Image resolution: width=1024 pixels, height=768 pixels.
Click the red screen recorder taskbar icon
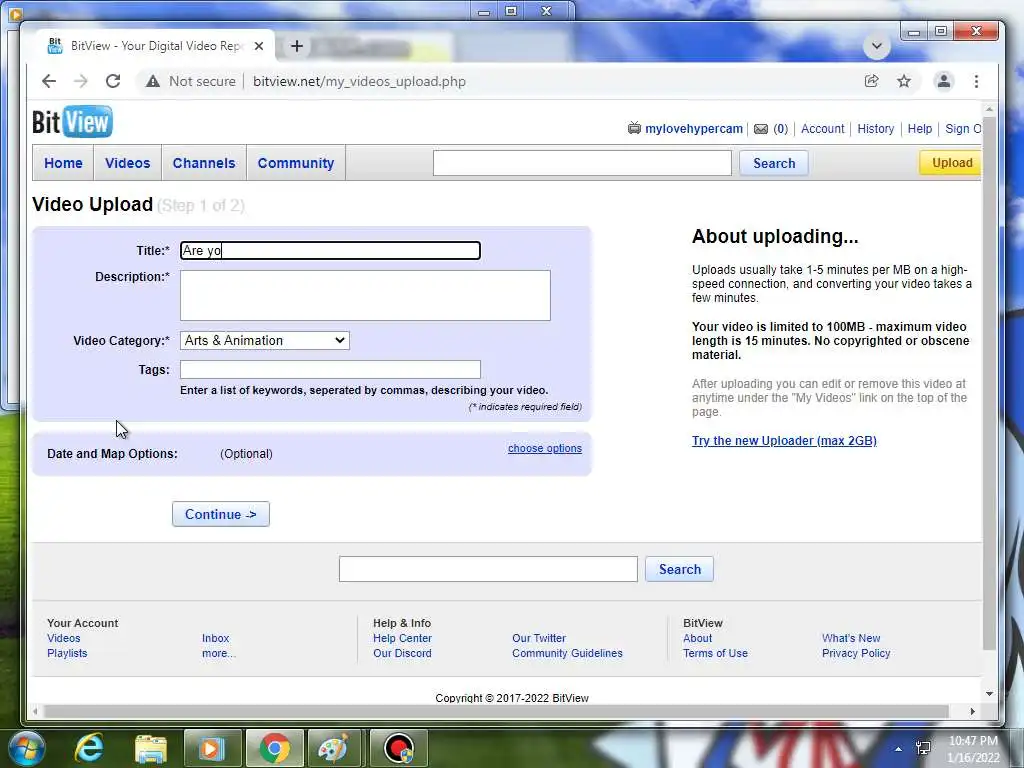pyautogui.click(x=398, y=748)
